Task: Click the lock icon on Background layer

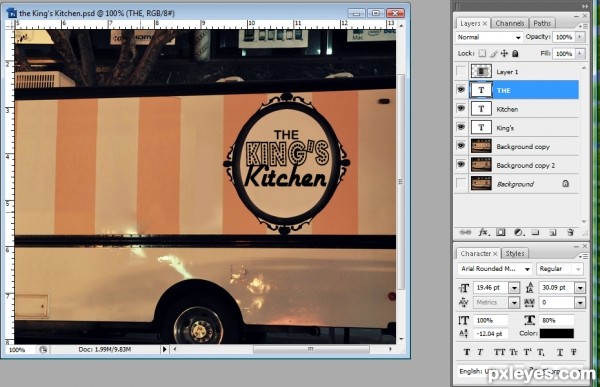Action: pos(565,184)
